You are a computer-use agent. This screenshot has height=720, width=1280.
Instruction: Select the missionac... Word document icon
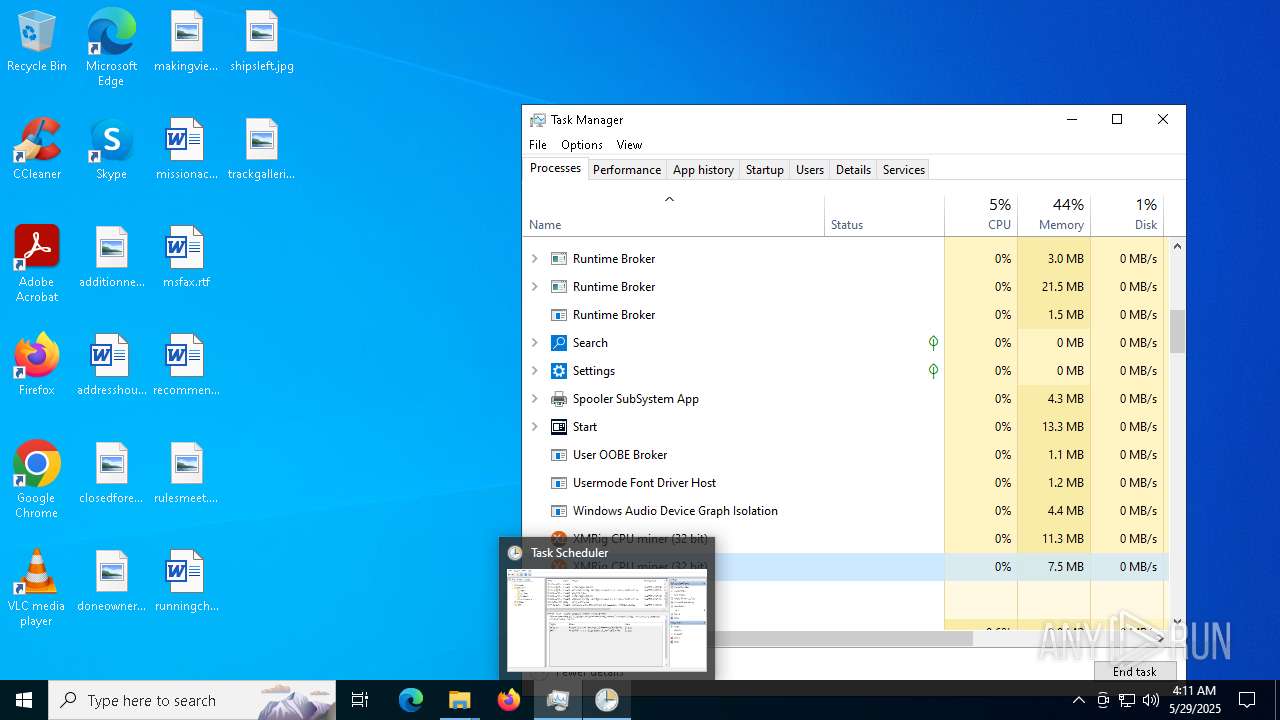(x=186, y=150)
